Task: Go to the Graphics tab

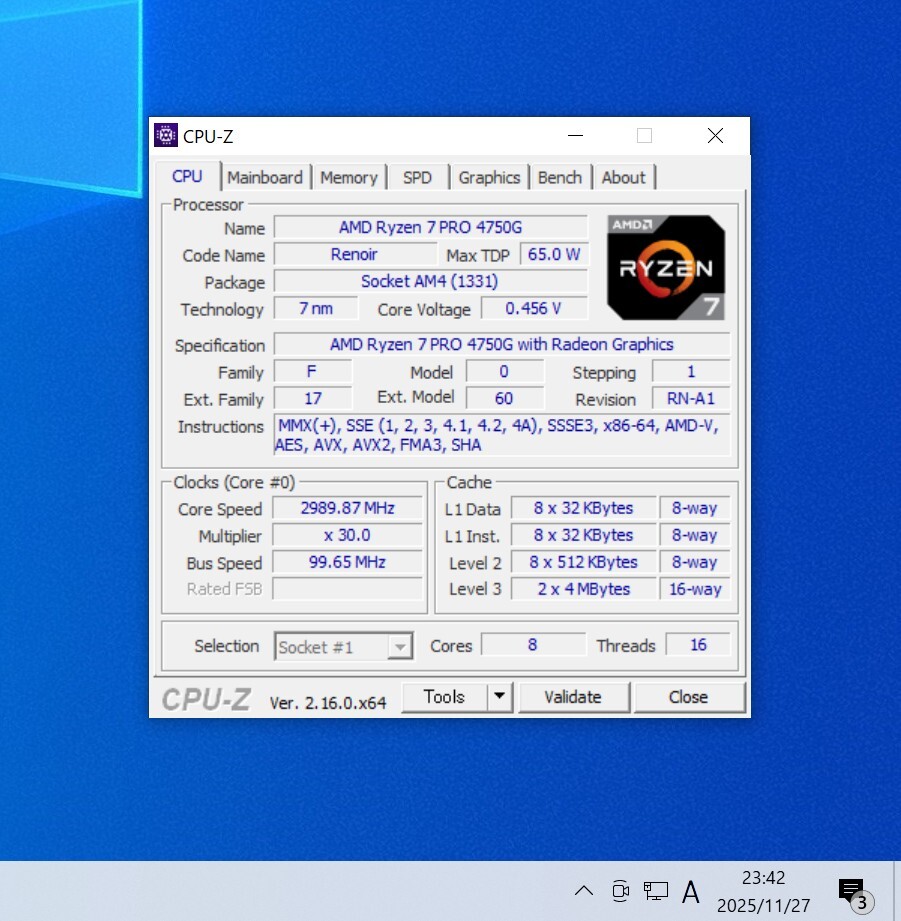Action: coord(489,177)
